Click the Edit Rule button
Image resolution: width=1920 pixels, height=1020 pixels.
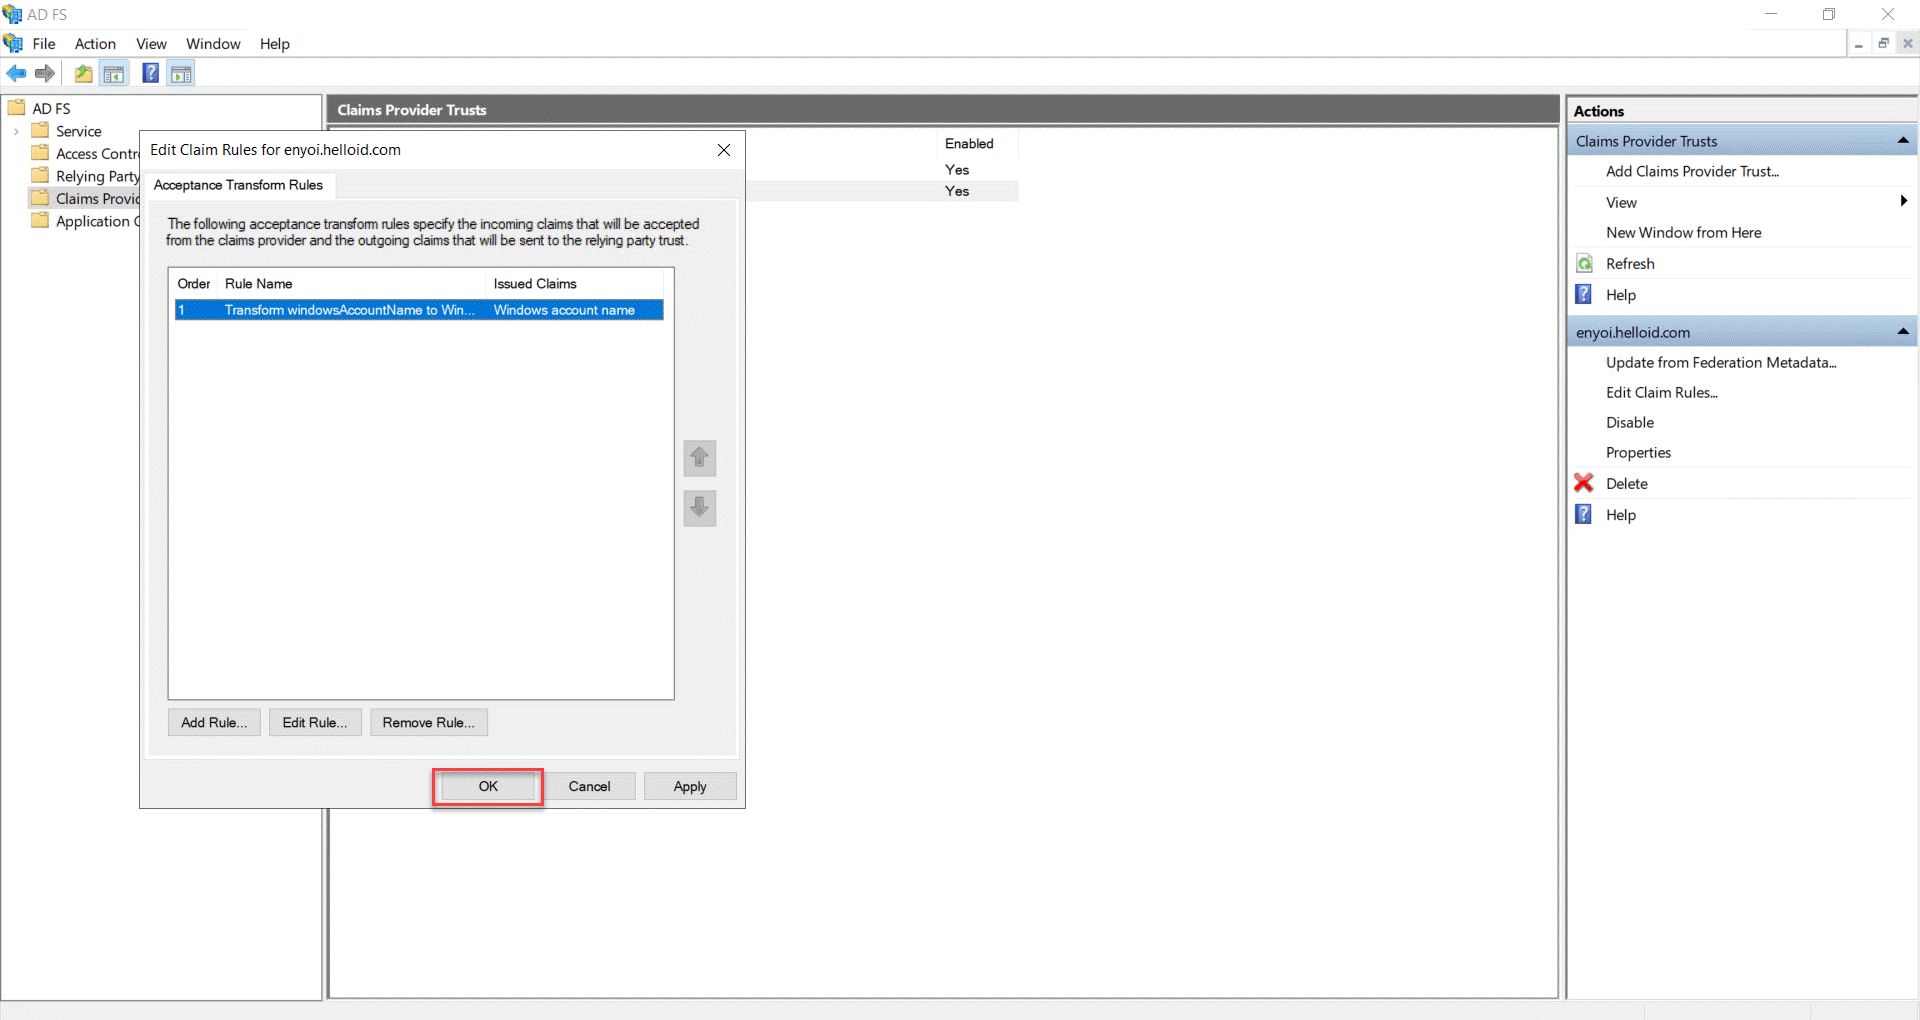(x=315, y=722)
